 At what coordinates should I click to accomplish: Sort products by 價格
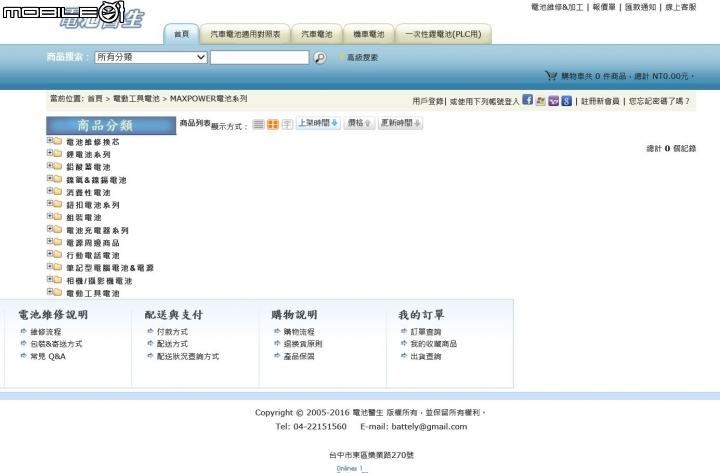(359, 123)
